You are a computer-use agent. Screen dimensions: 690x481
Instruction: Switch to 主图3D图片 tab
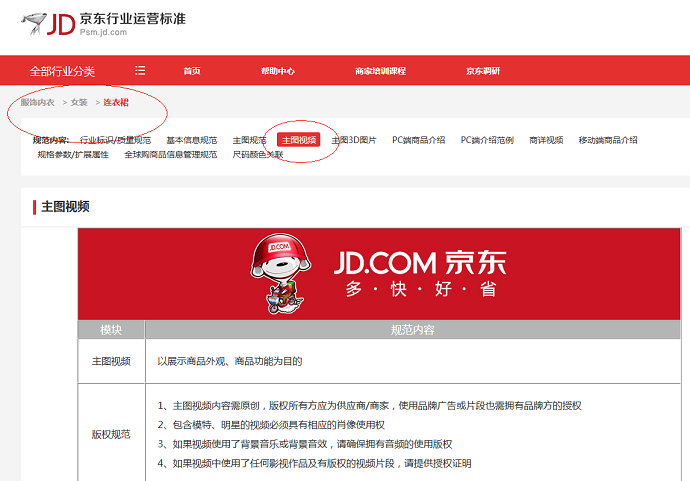(x=354, y=140)
